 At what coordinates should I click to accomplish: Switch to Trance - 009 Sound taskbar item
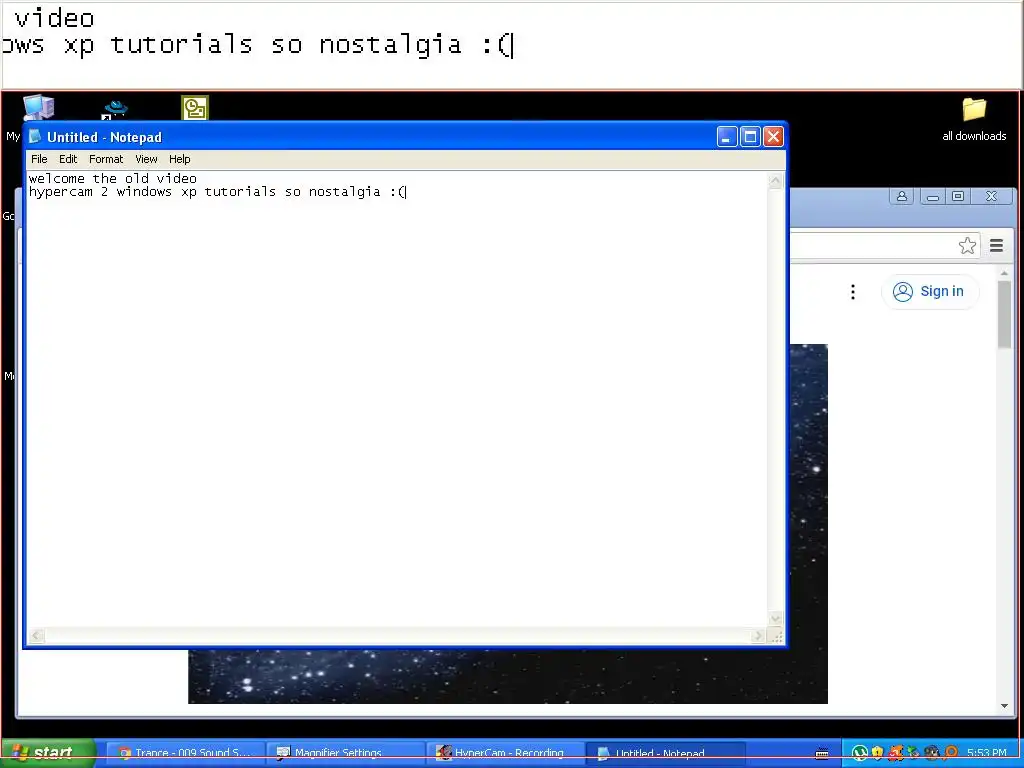[185, 753]
